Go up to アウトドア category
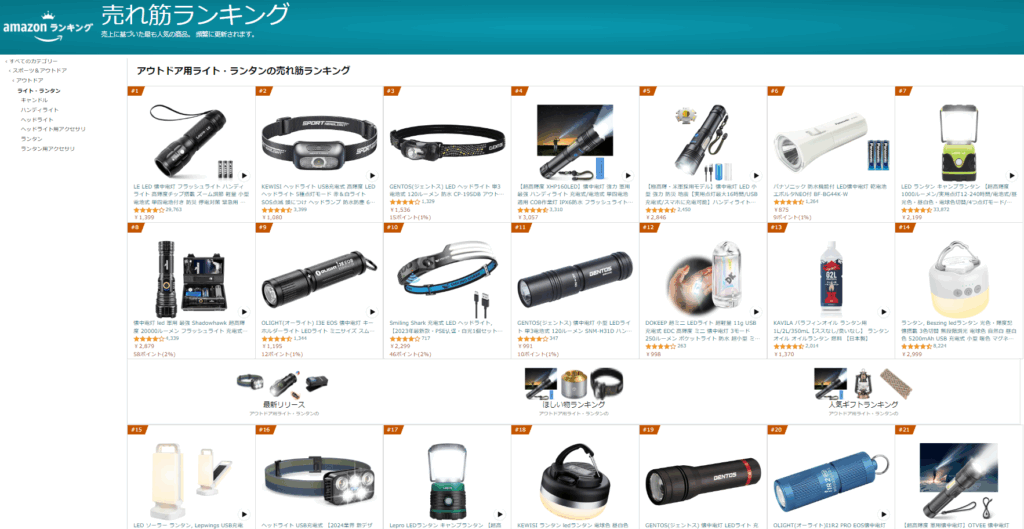This screenshot has height=529, width=1024. click(x=28, y=80)
